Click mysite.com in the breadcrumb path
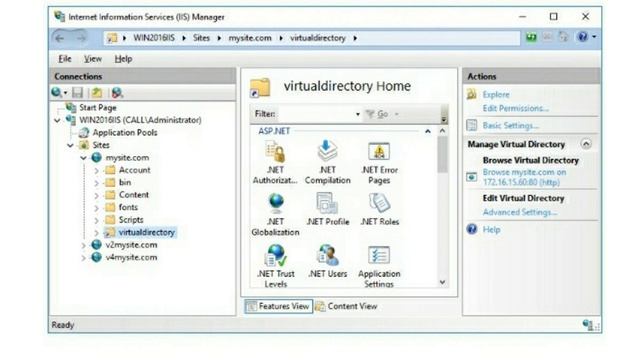Image resolution: width=640 pixels, height=360 pixels. tap(250, 38)
